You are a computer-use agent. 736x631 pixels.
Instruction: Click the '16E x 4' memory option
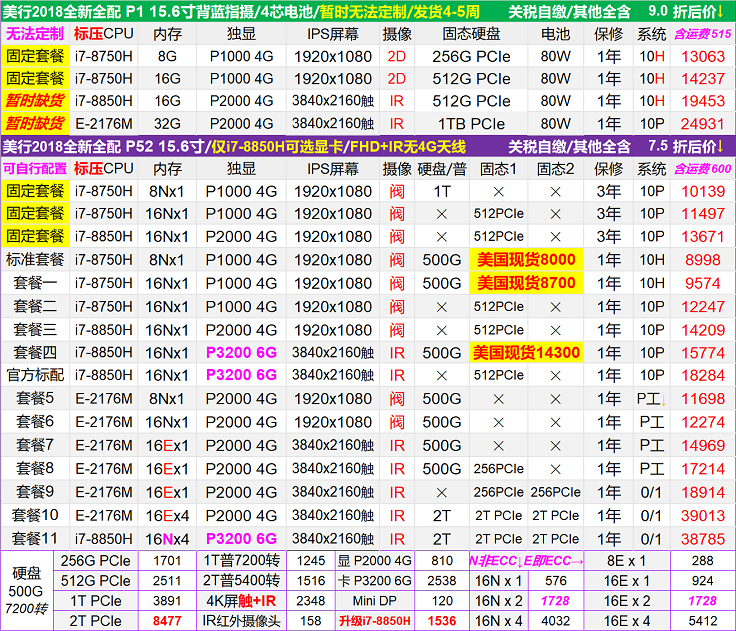[627, 621]
